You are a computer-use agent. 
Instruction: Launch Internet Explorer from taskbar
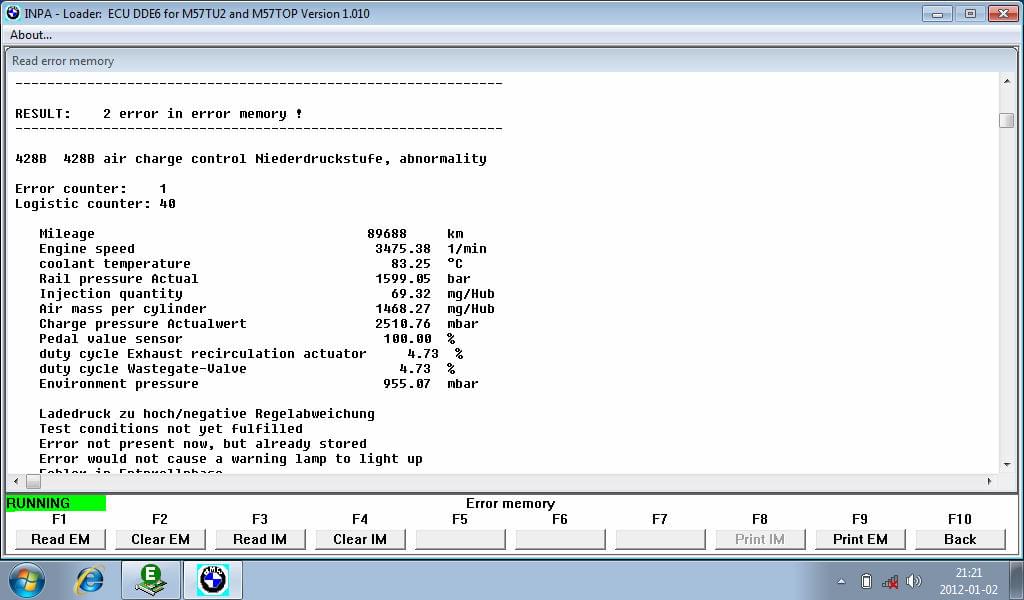point(89,580)
